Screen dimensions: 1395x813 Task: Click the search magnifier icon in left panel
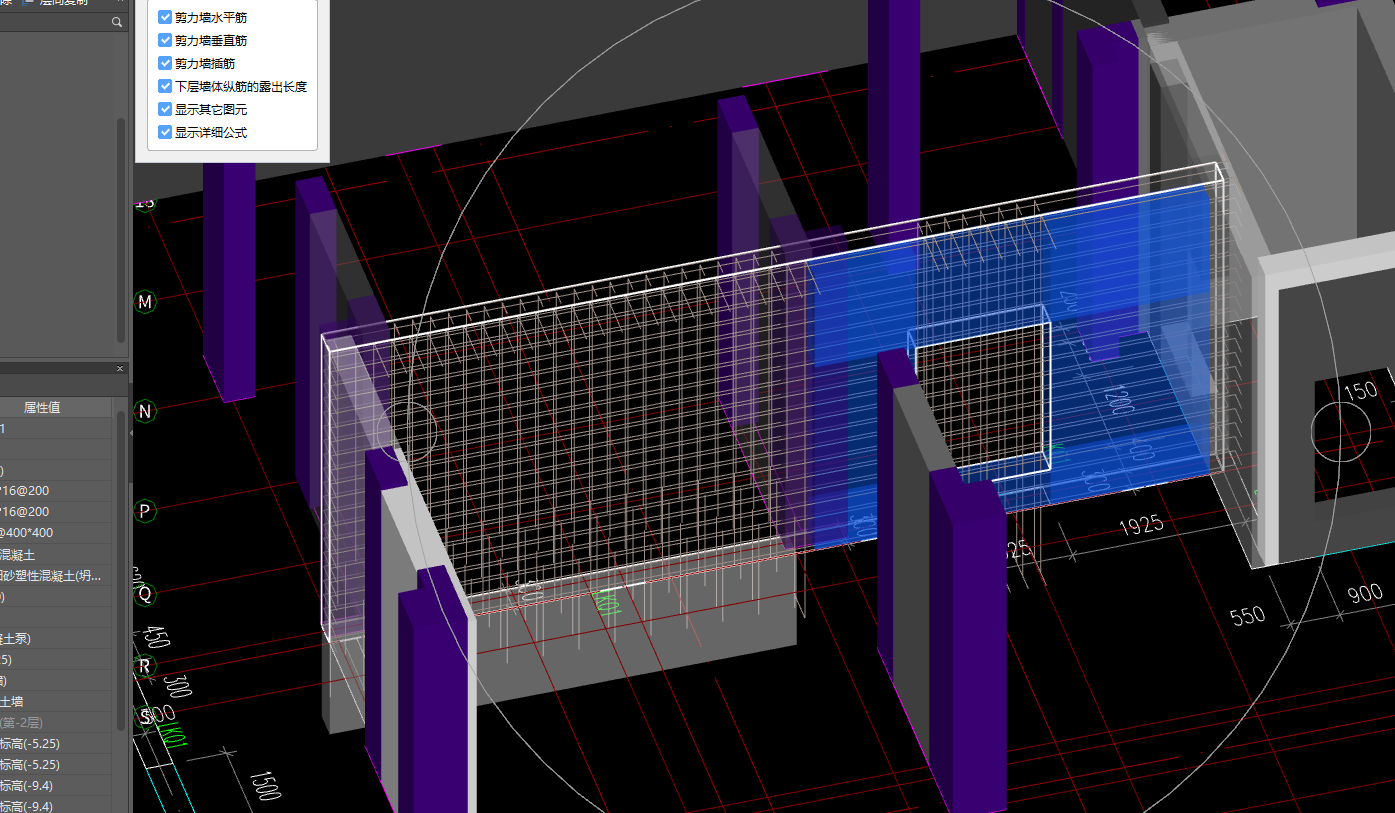[117, 22]
